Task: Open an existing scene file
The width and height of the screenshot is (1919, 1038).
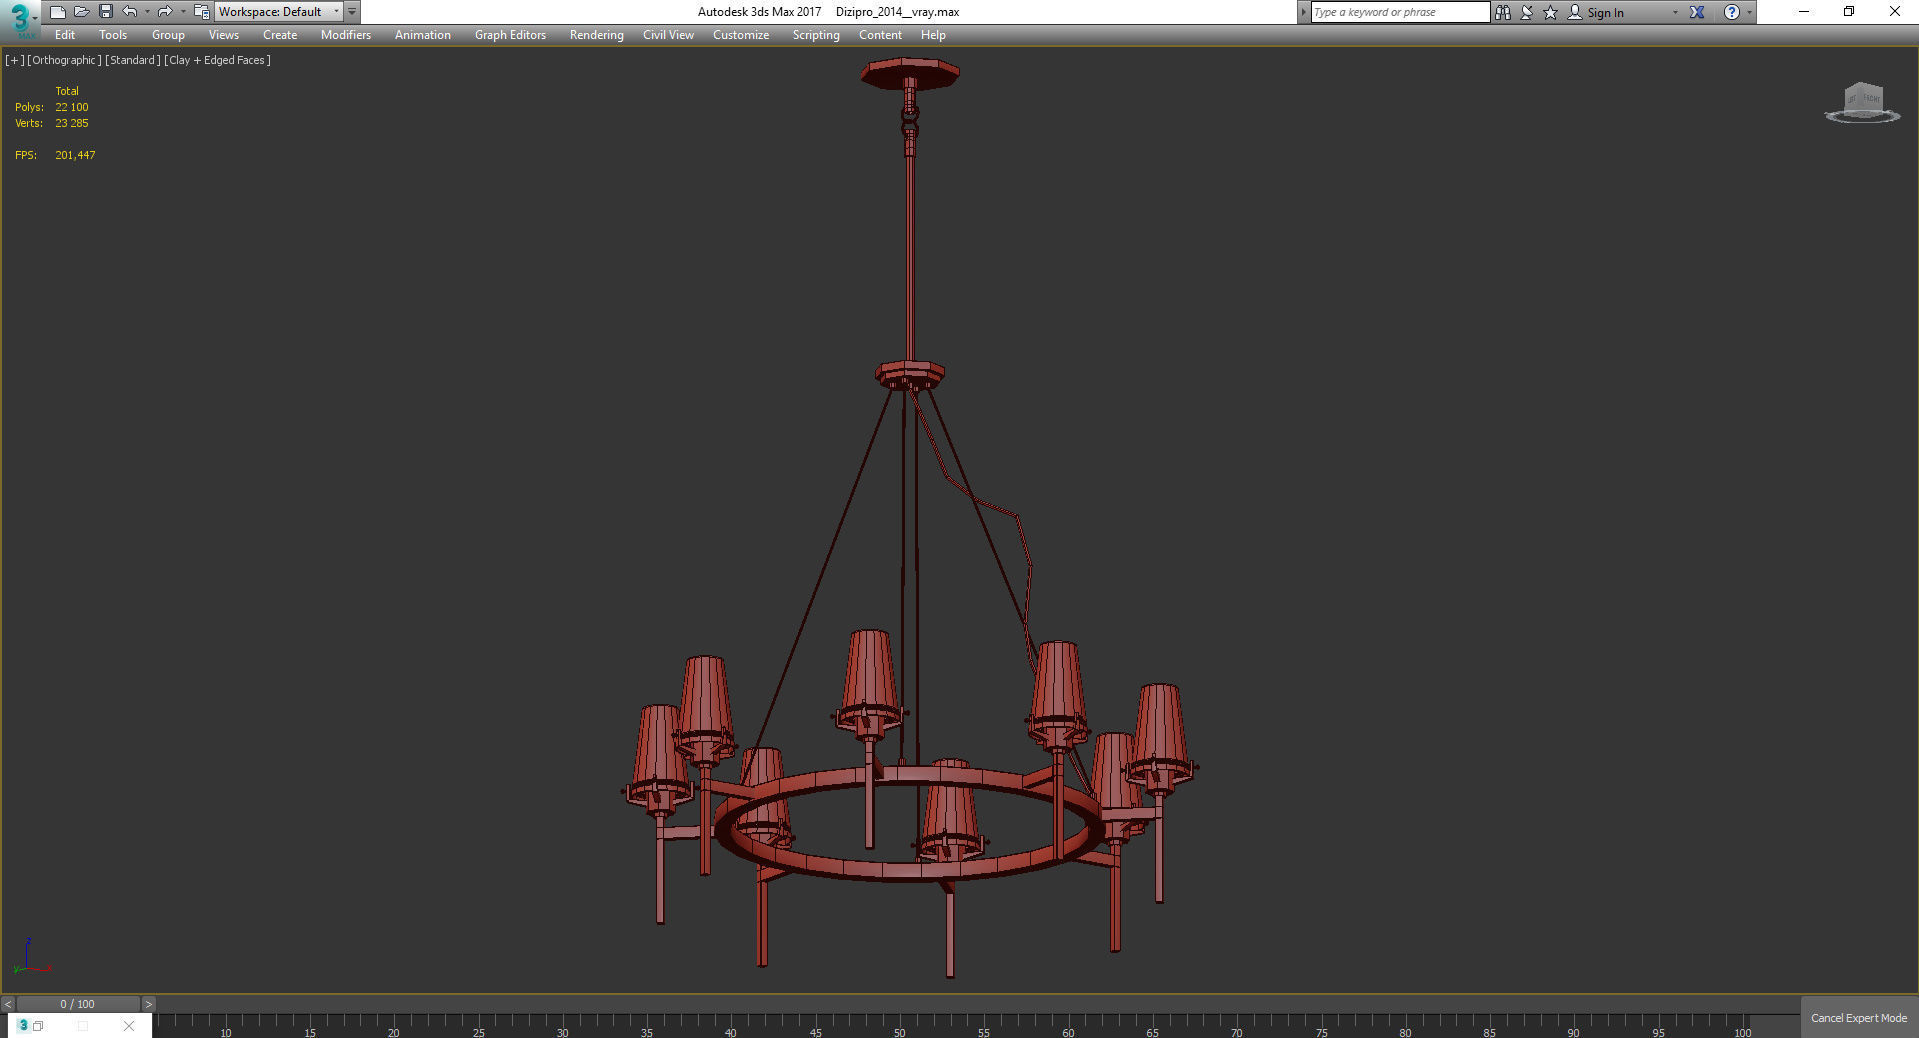Action: pos(81,12)
